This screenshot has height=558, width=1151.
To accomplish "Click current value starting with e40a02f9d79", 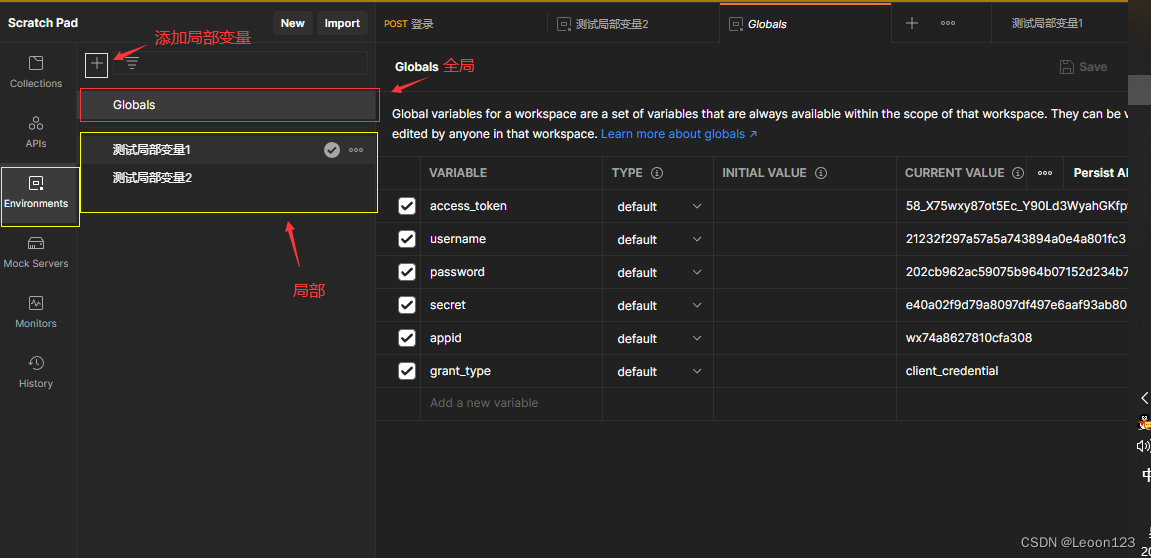I will click(1017, 305).
